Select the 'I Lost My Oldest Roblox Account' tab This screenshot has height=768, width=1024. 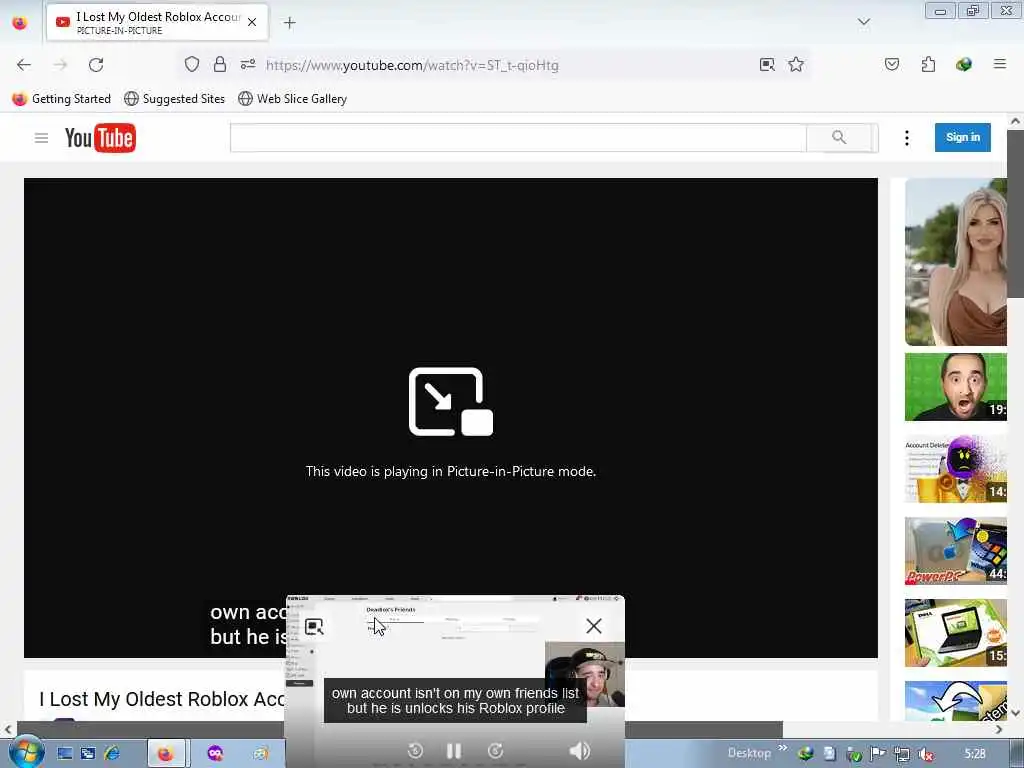[x=157, y=22]
